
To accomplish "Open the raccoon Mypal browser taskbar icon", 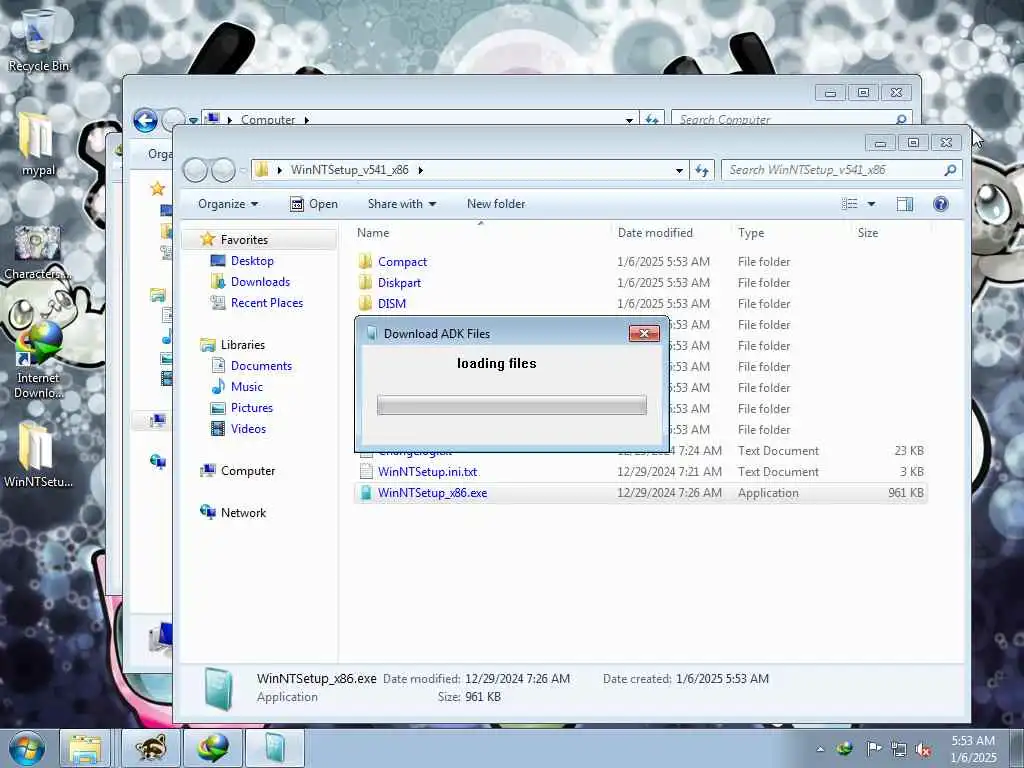I will (x=151, y=748).
